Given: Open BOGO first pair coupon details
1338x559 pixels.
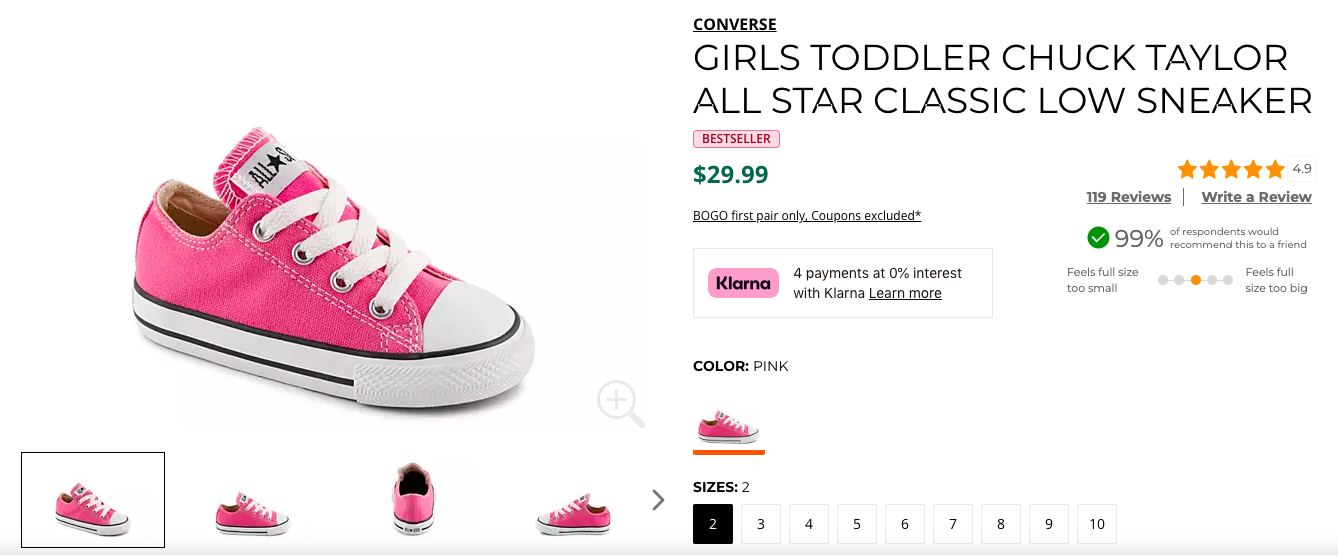Looking at the screenshot, I should [806, 216].
